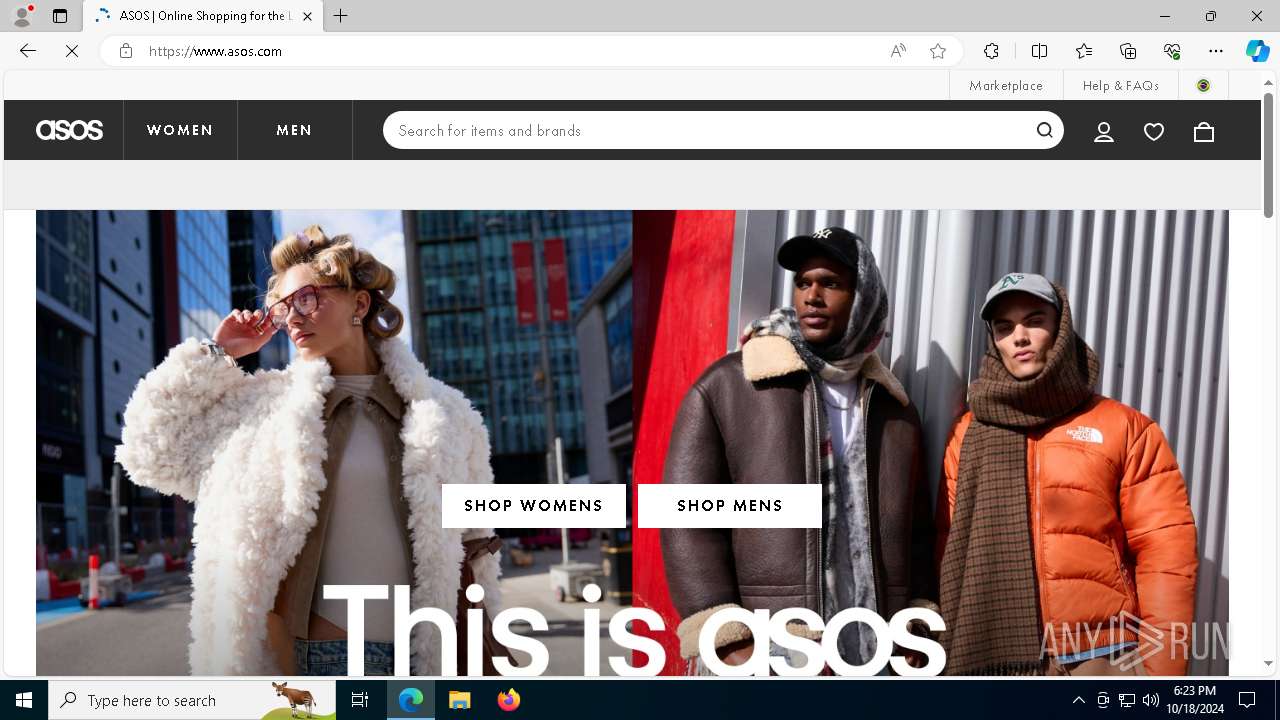The height and width of the screenshot is (720, 1280).
Task: Click the This is ASOS hero banner
Action: pyautogui.click(x=632, y=442)
